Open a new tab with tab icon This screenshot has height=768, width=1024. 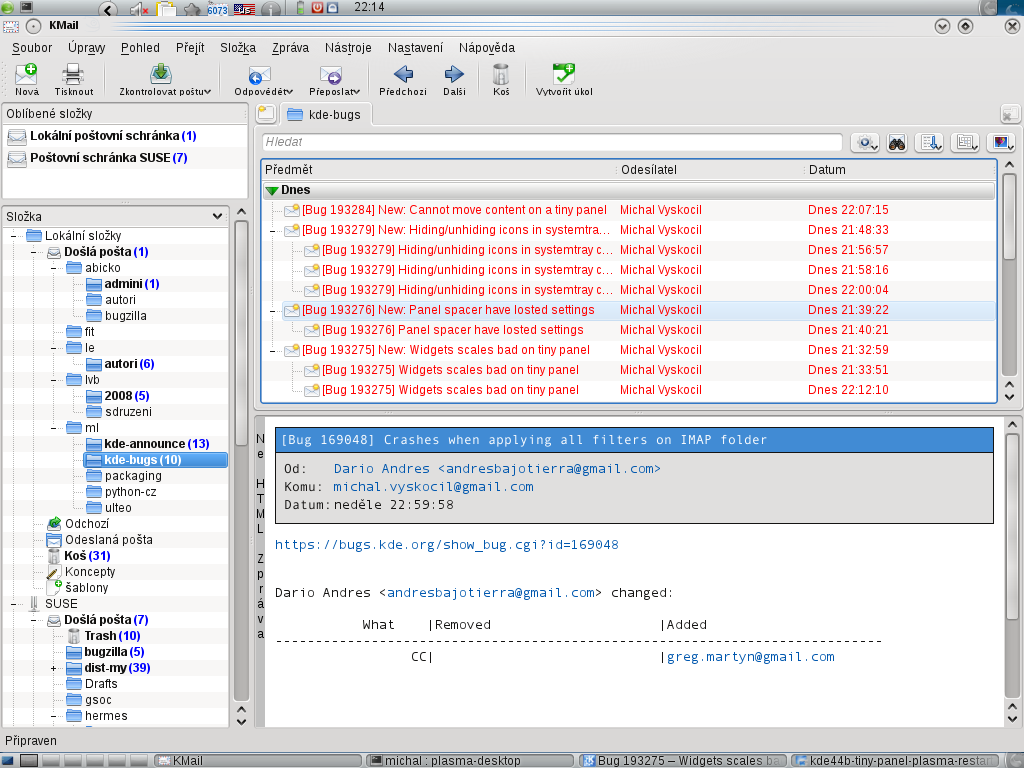pos(266,114)
